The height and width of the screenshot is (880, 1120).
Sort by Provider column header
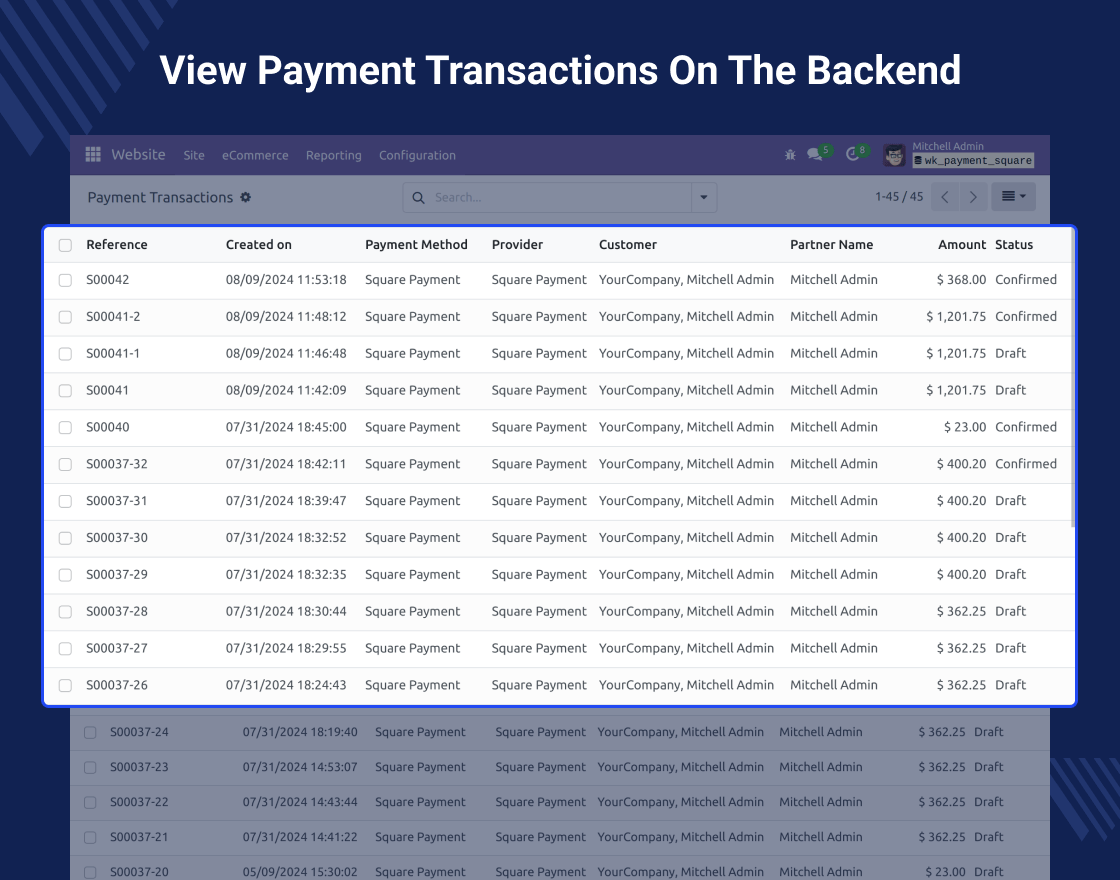(517, 244)
